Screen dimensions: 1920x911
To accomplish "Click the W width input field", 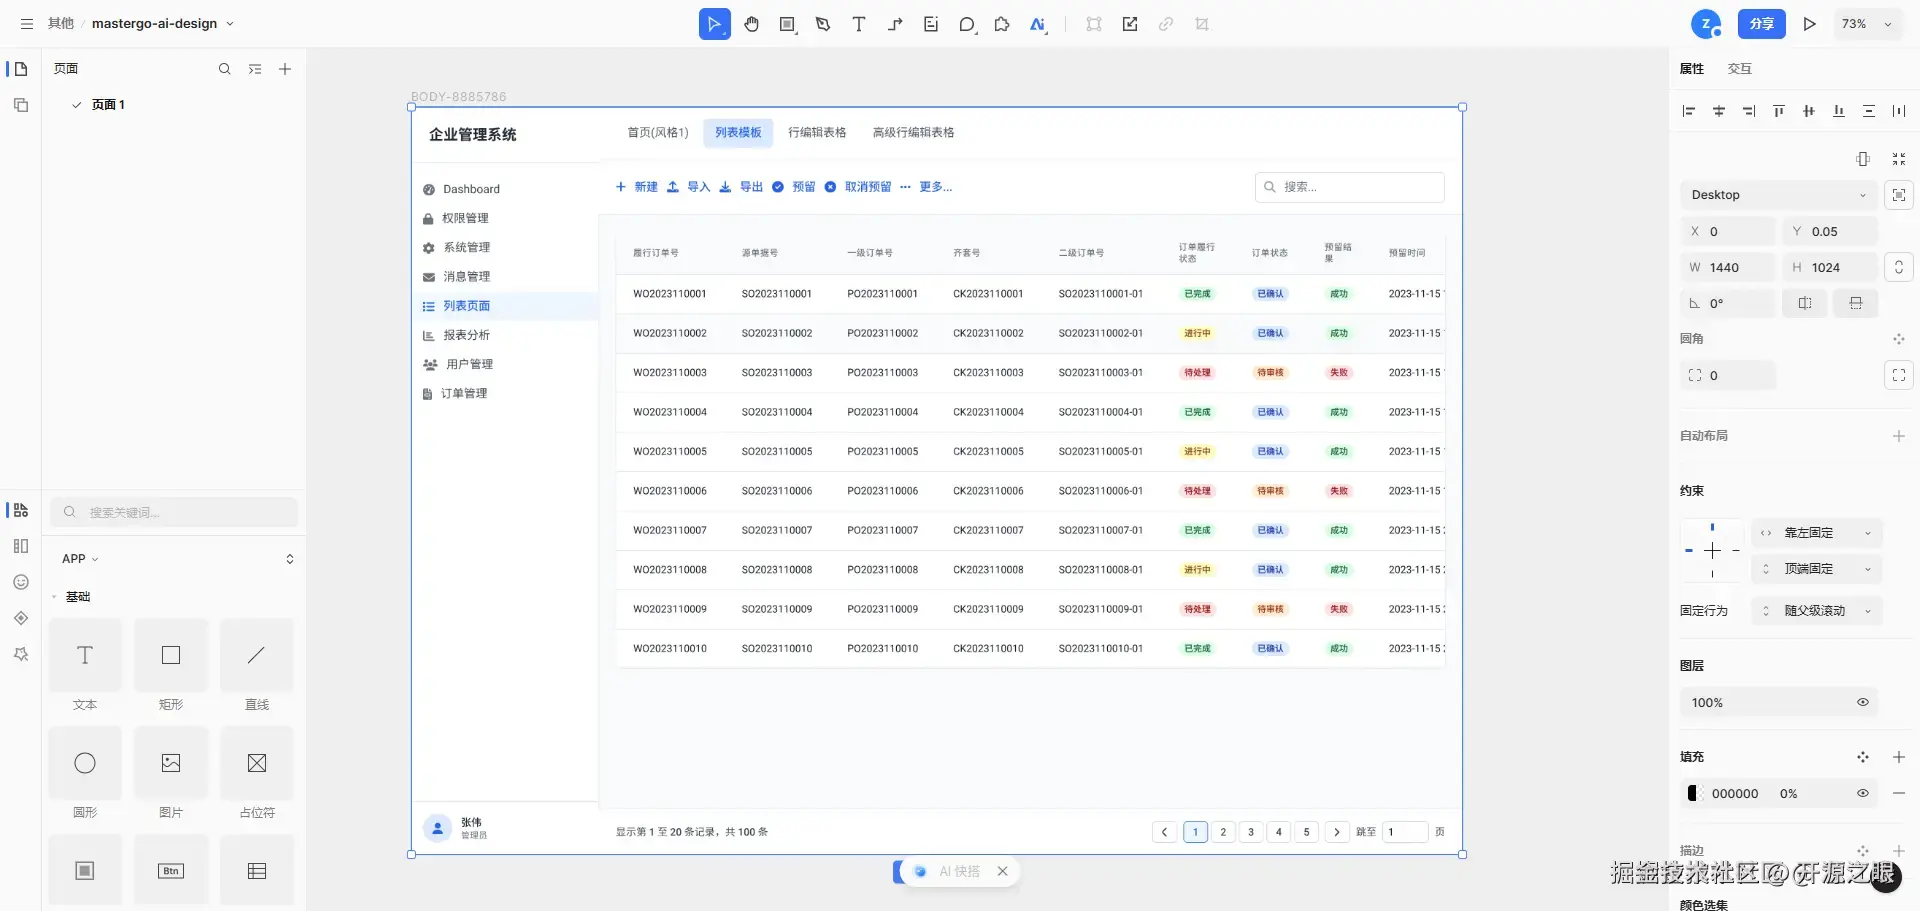I will (1729, 267).
